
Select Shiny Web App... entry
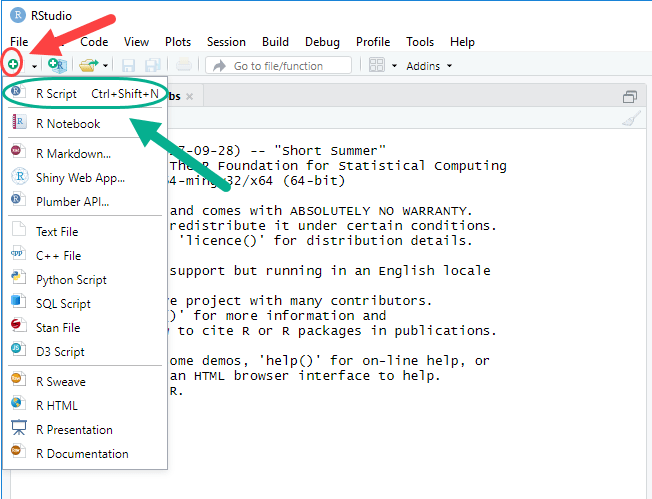point(85,178)
